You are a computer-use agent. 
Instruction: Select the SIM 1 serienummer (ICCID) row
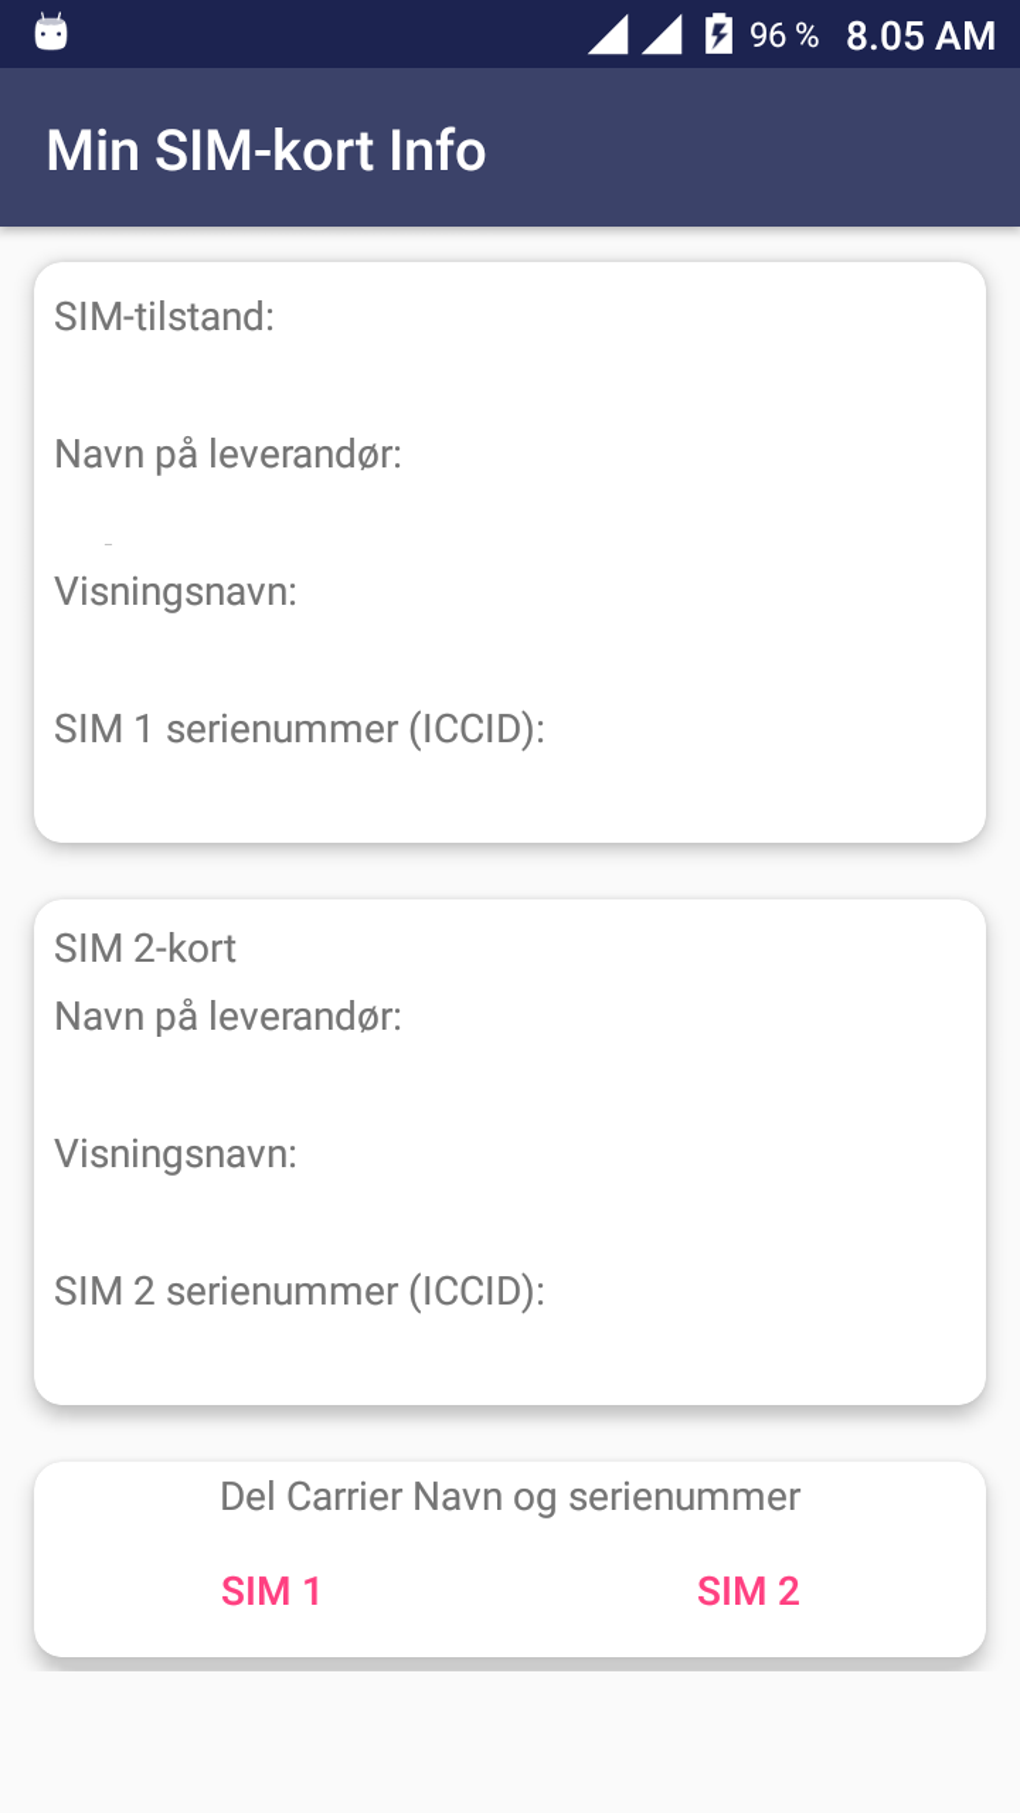(299, 729)
